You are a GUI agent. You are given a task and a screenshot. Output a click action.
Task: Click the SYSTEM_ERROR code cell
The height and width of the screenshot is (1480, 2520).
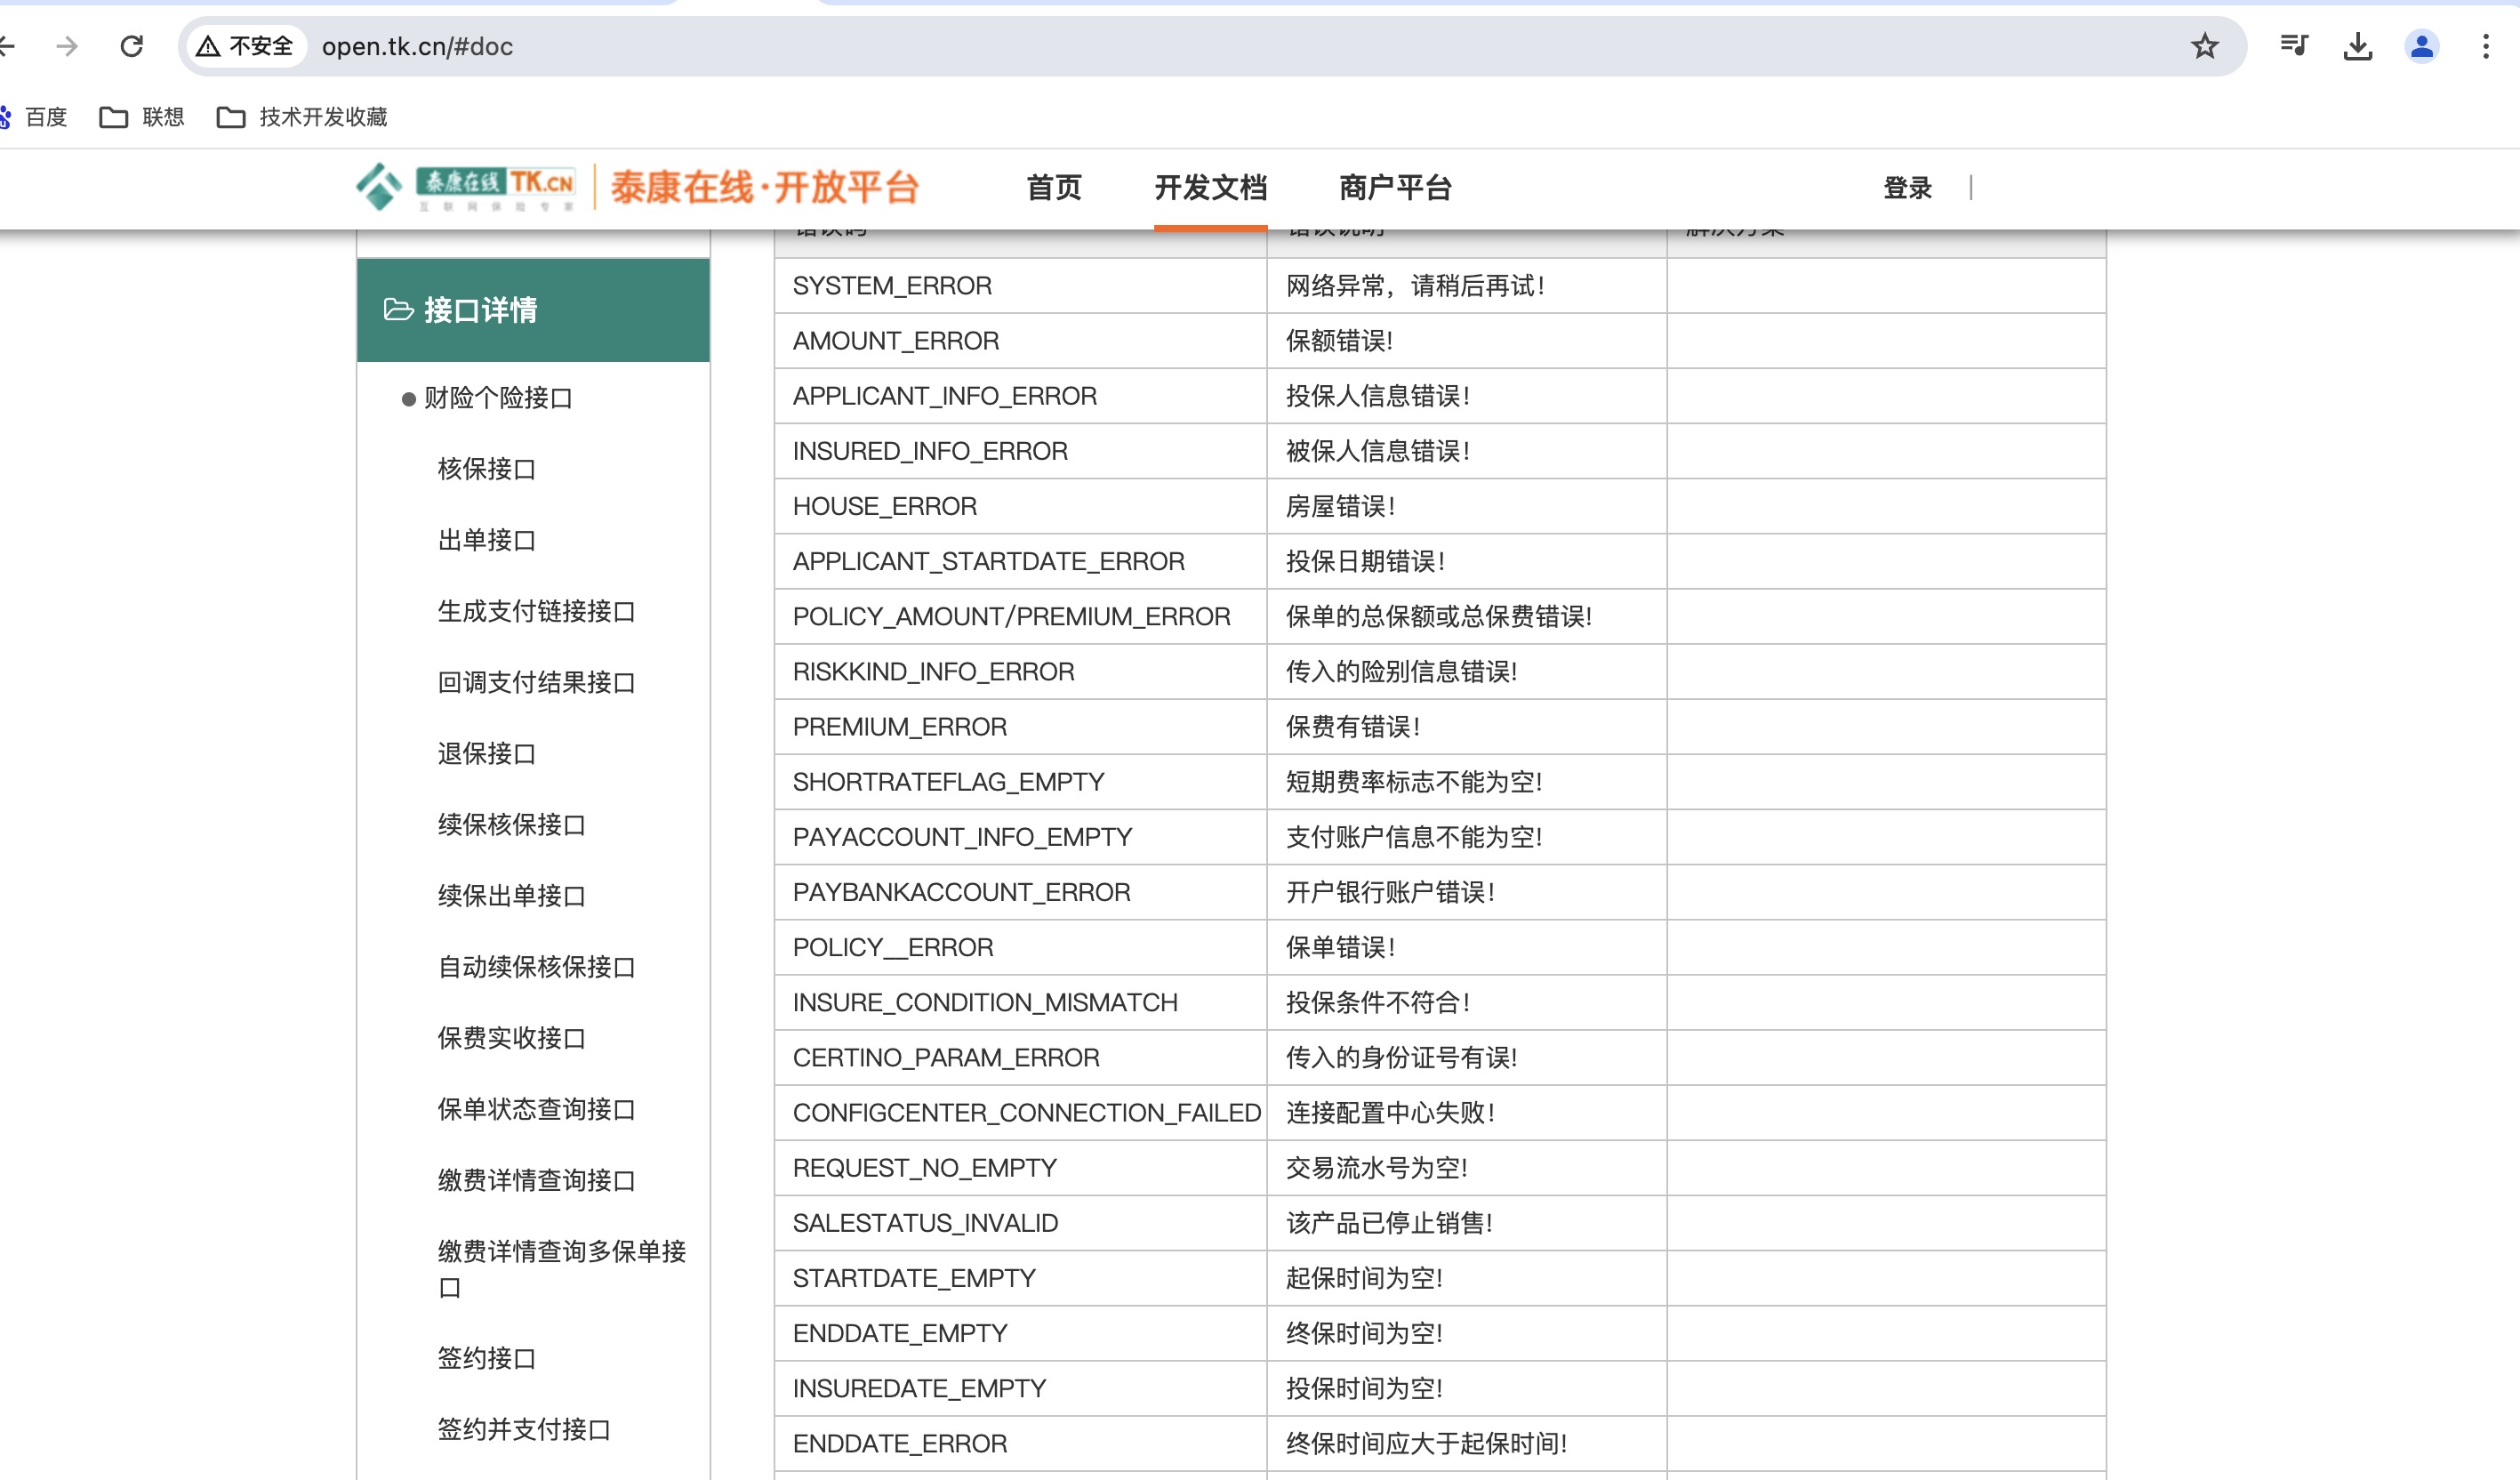[x=1020, y=285]
